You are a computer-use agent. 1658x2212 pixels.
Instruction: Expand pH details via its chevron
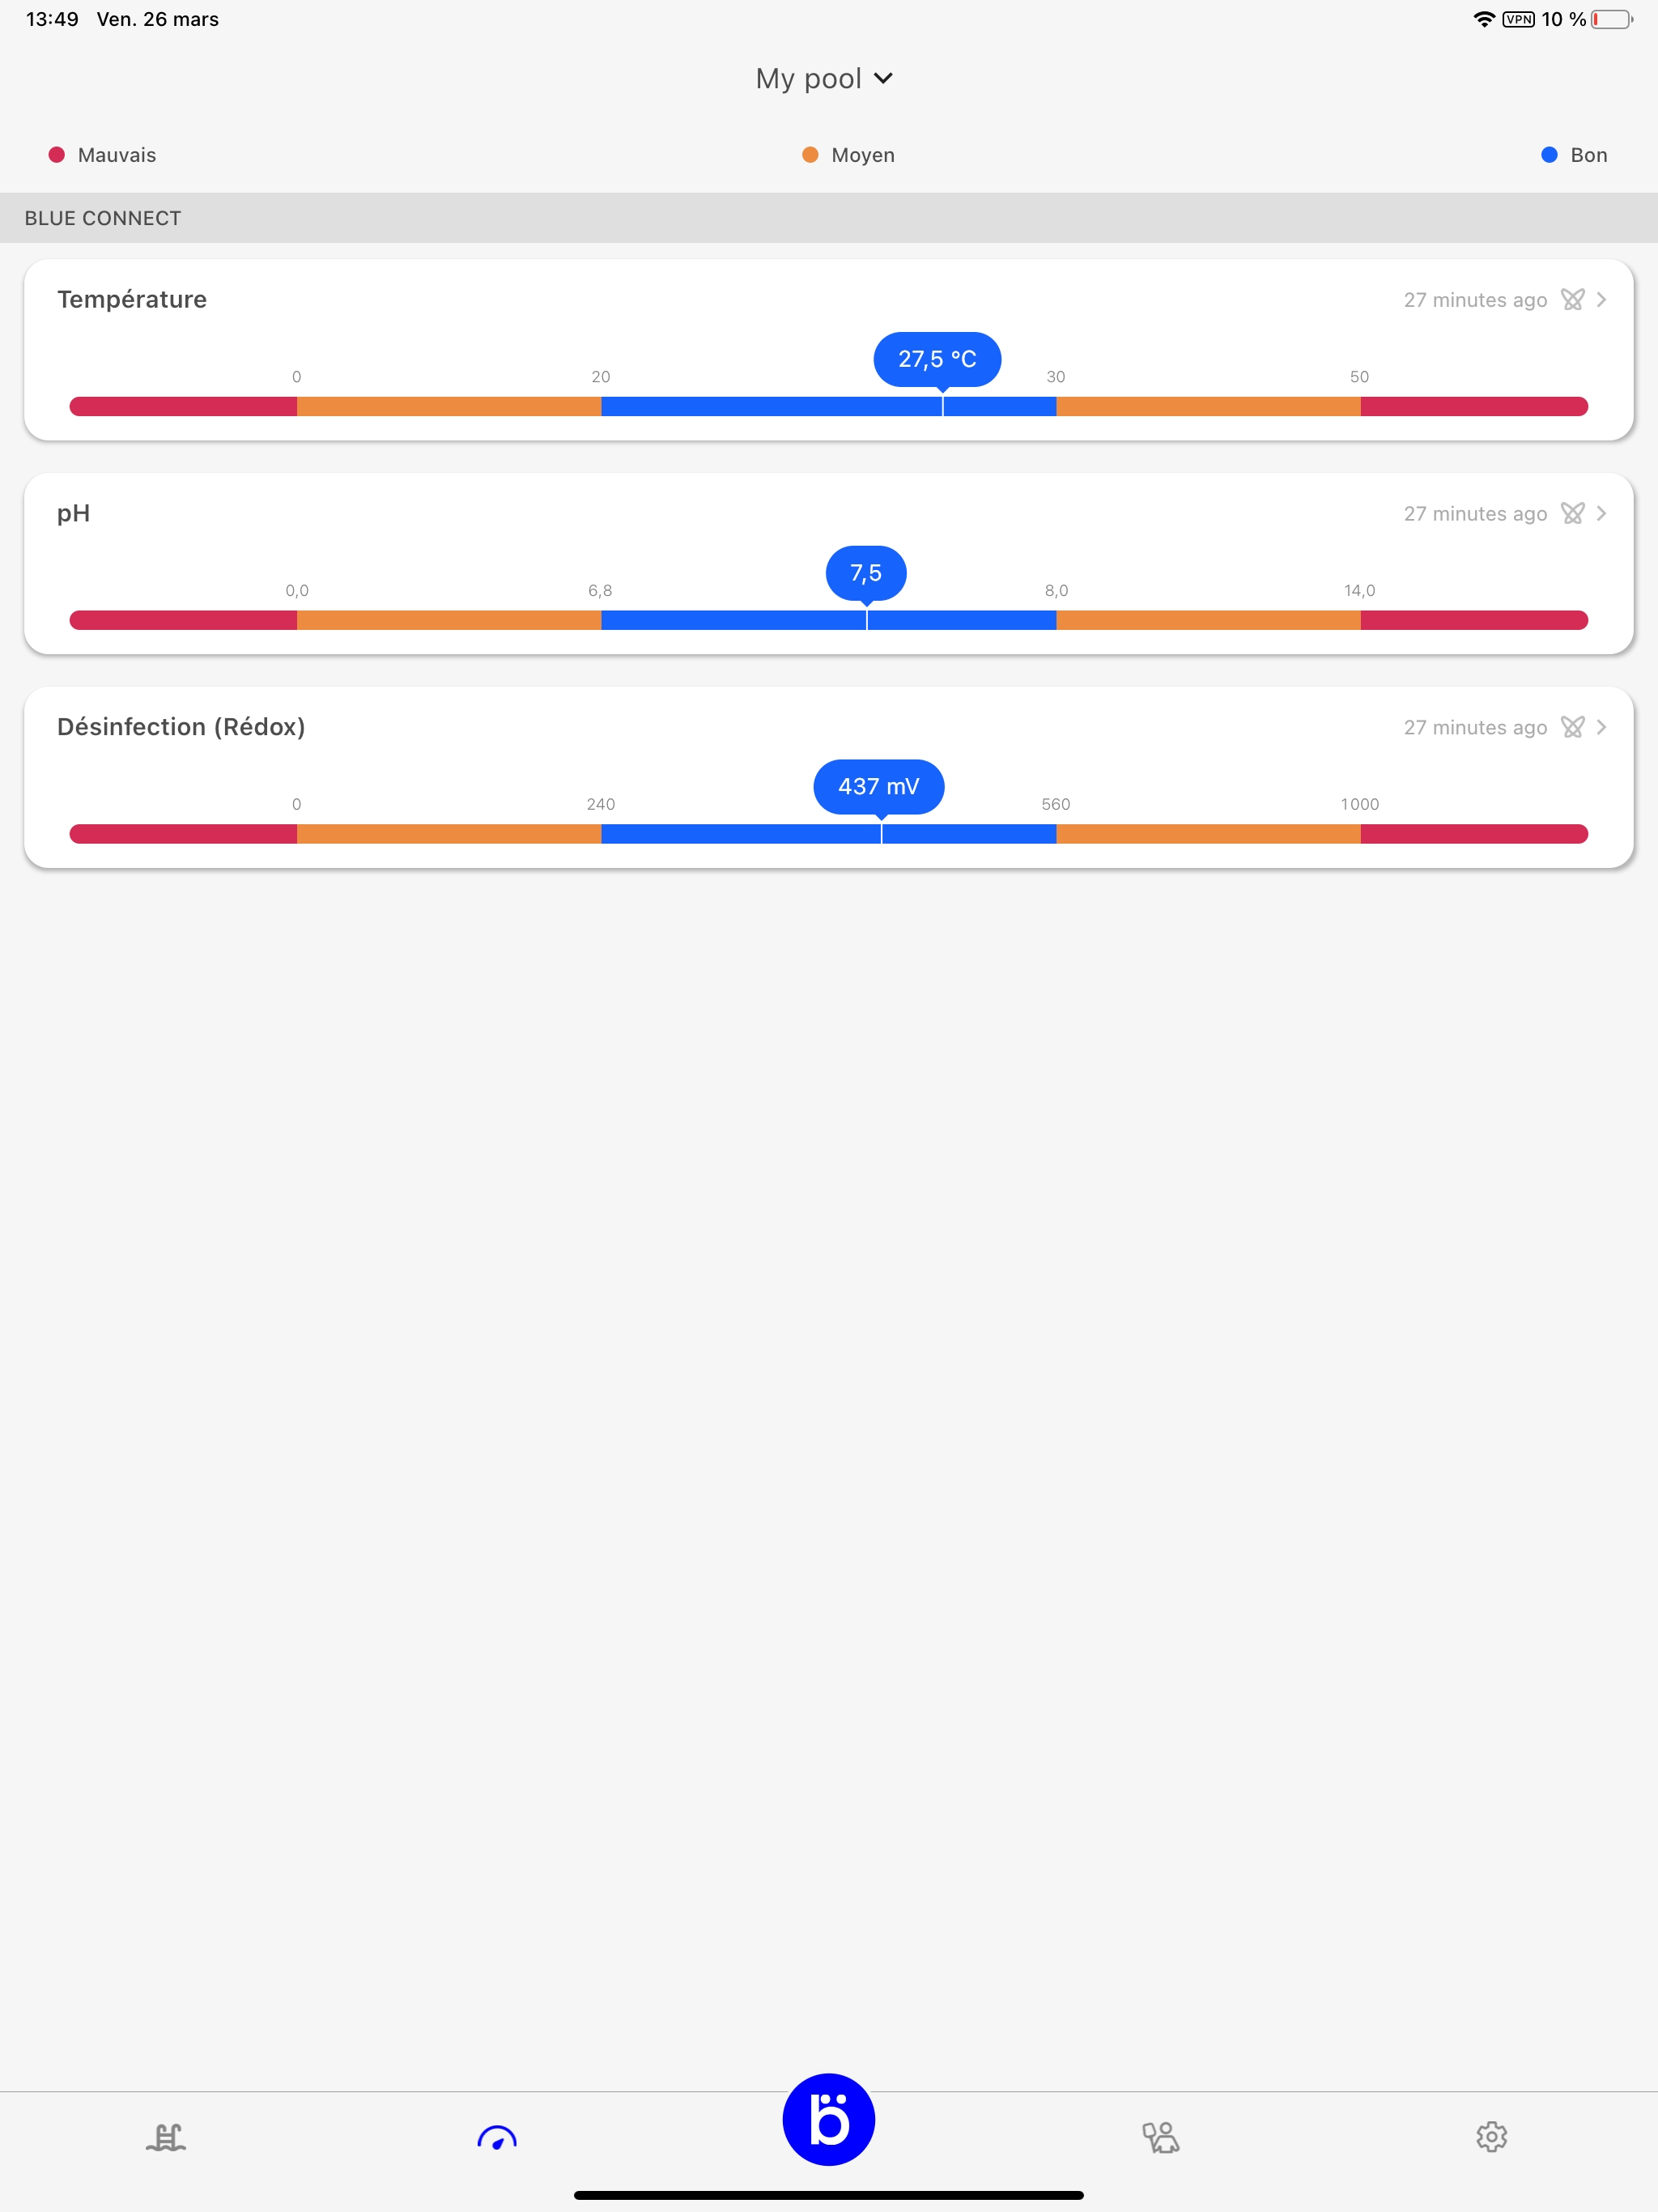click(x=1603, y=513)
